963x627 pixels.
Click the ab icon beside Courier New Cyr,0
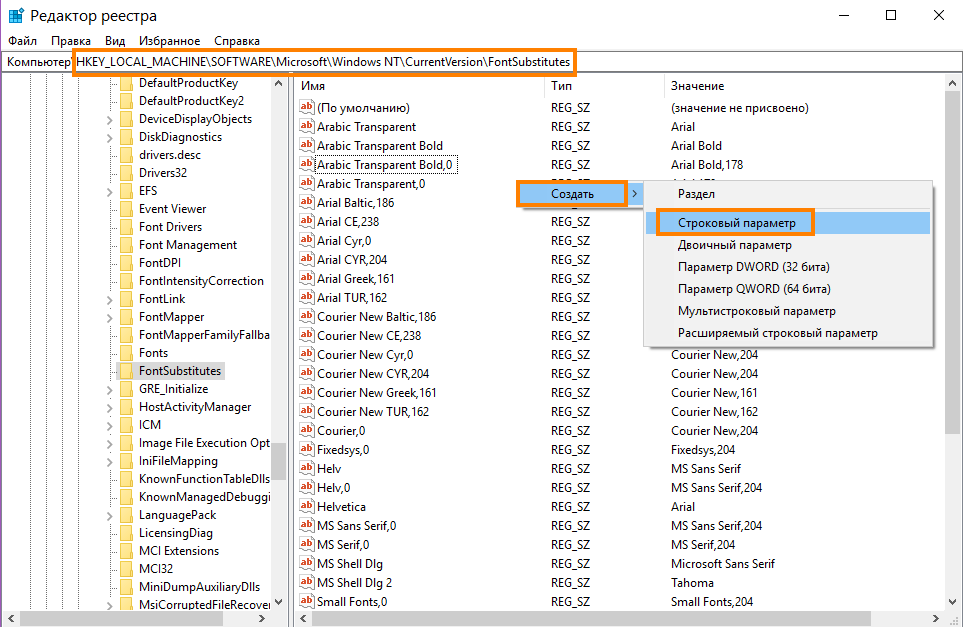click(x=306, y=354)
